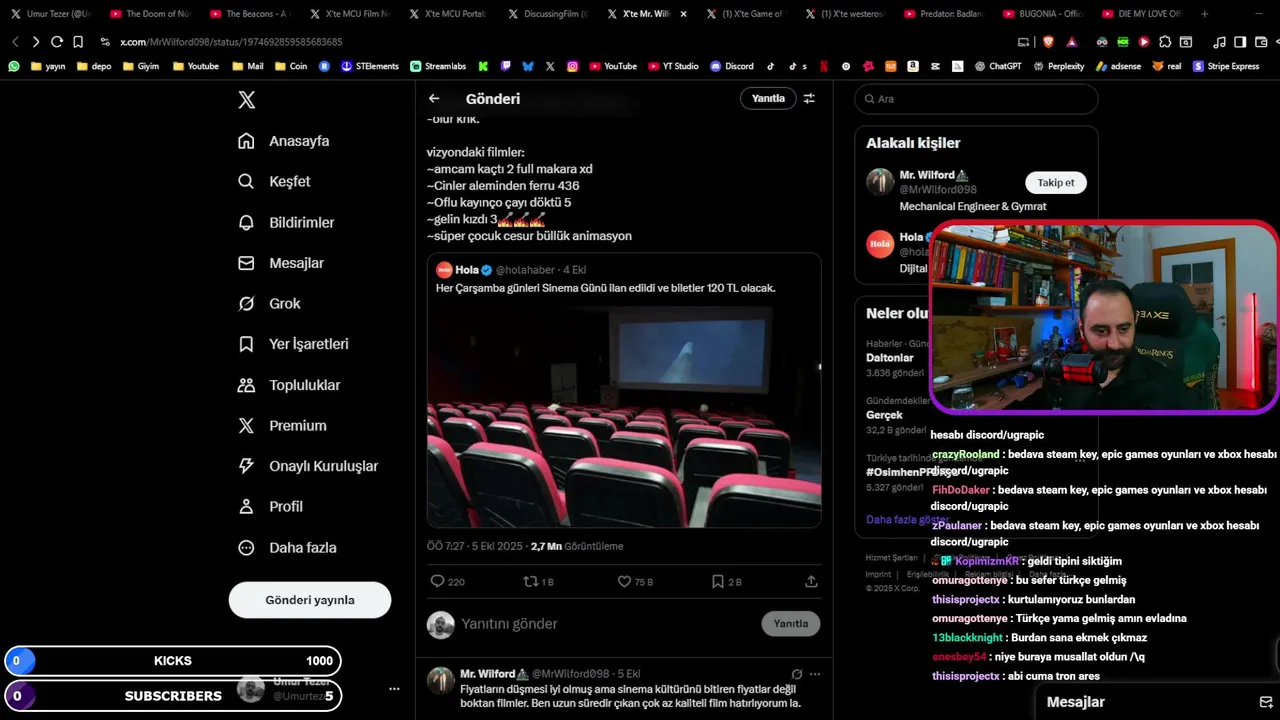Open @holahaber quoted post header
Screen dimensions: 1280x720
pos(511,270)
